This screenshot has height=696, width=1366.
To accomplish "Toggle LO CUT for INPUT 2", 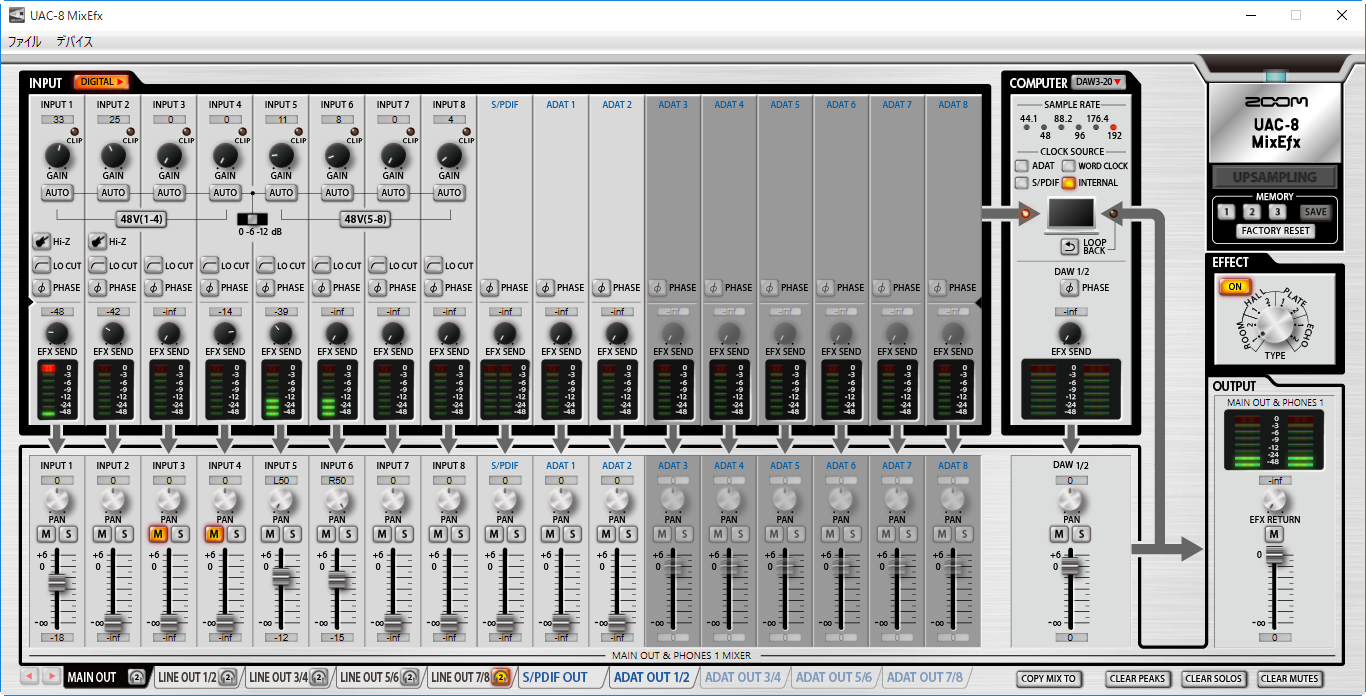I will [x=98, y=265].
